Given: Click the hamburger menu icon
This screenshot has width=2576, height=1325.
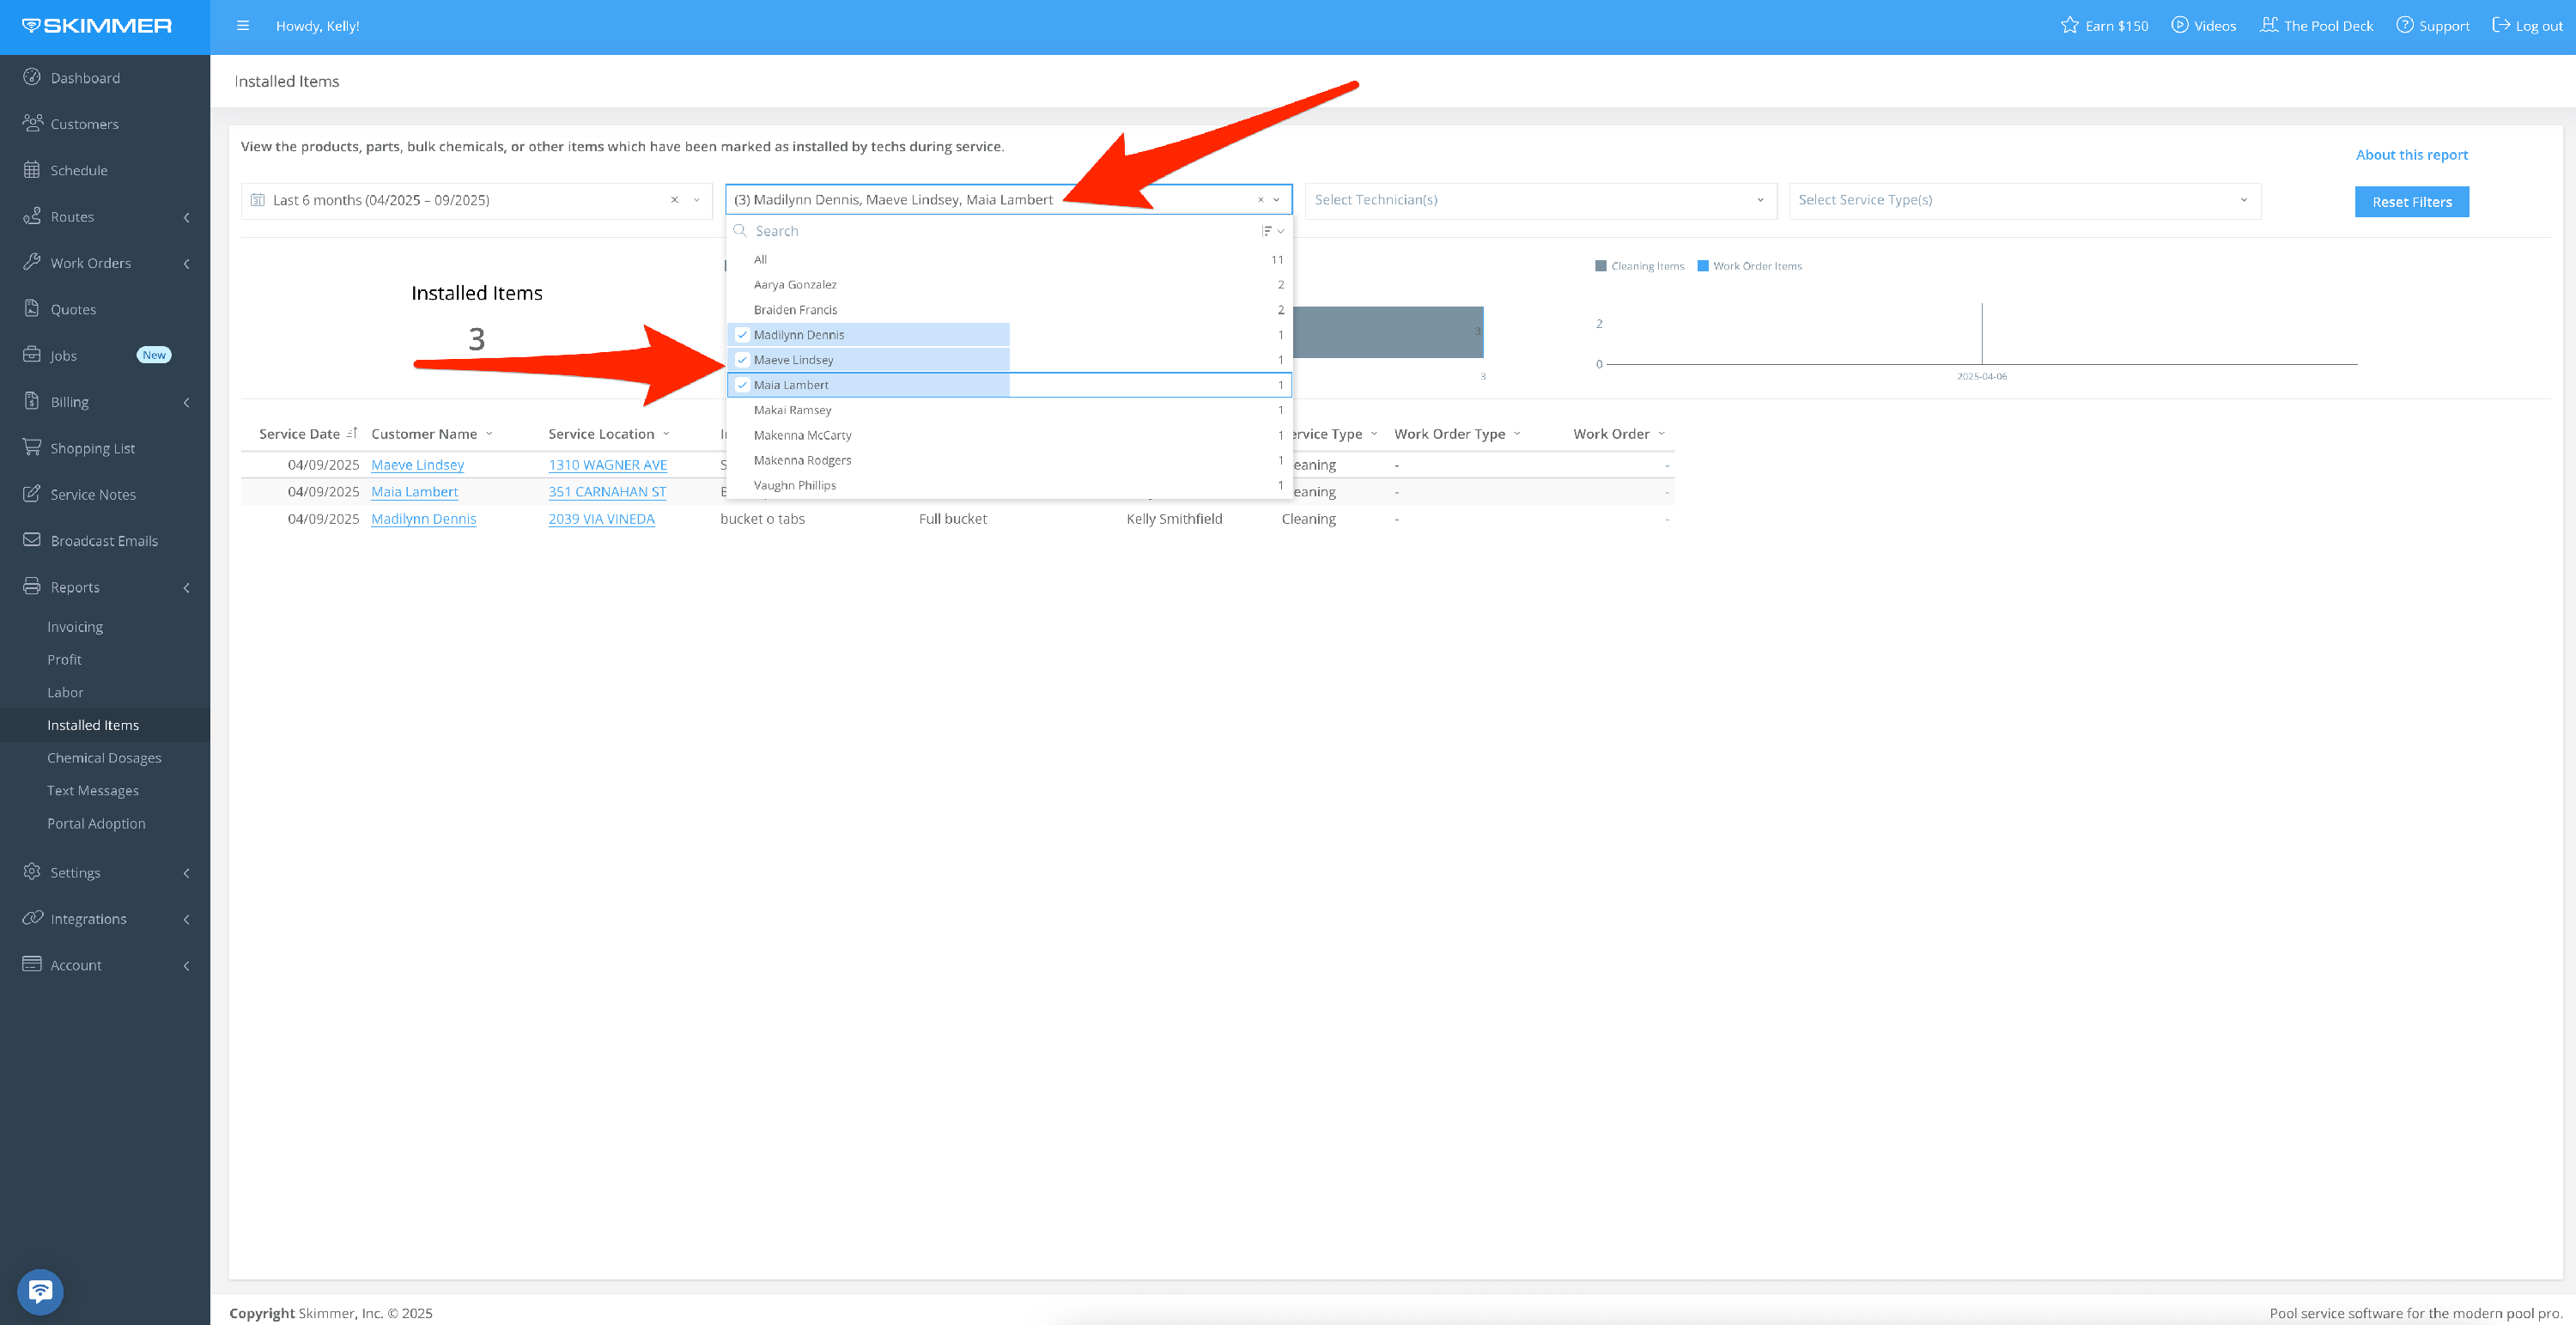Looking at the screenshot, I should [x=242, y=26].
